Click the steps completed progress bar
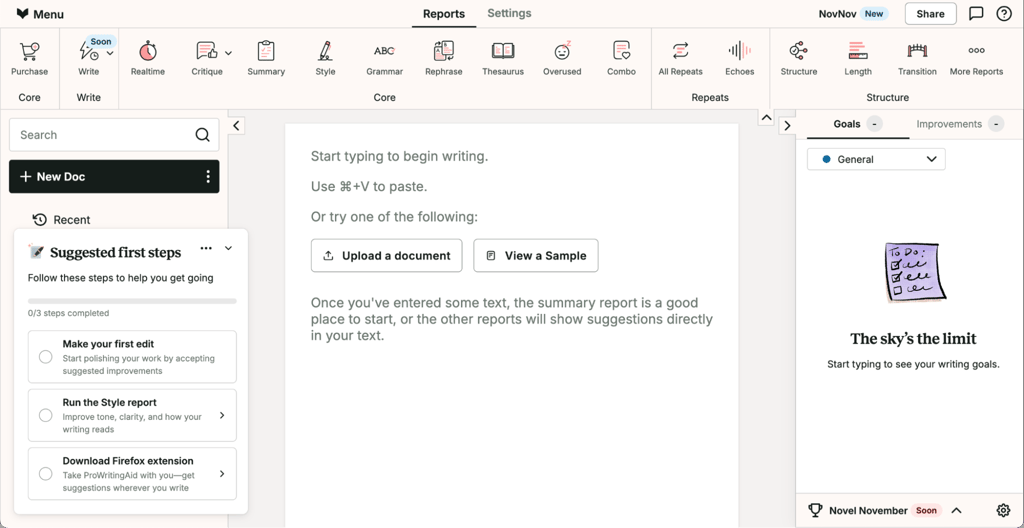The image size is (1024, 528). (132, 301)
